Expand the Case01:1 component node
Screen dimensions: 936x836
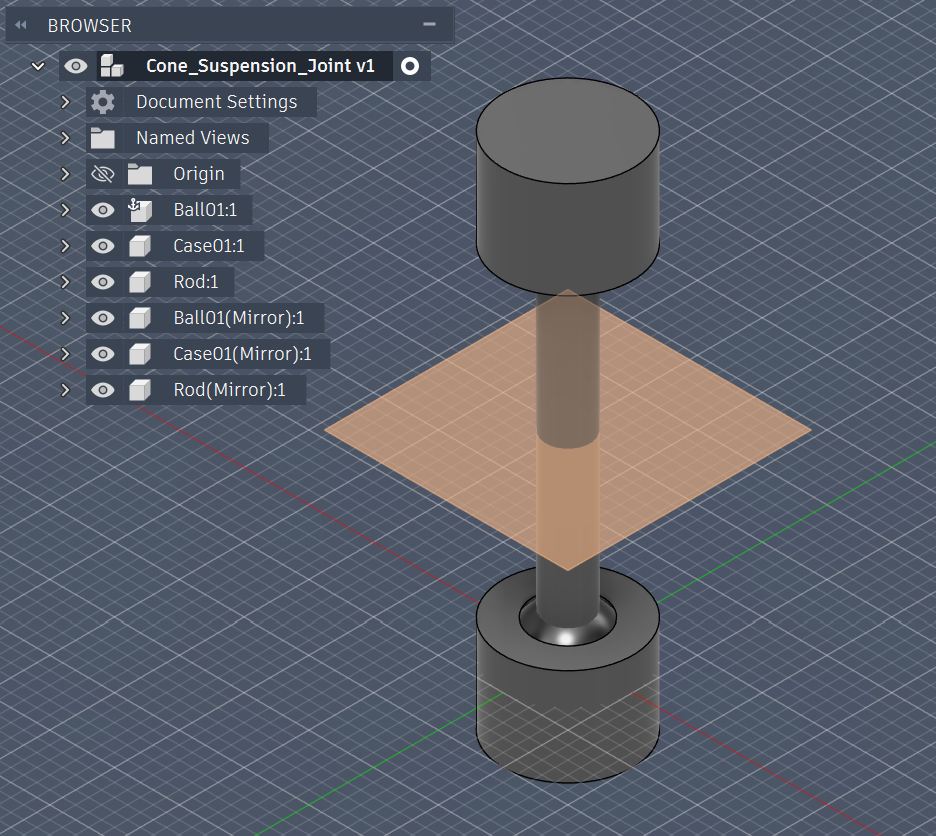[65, 245]
